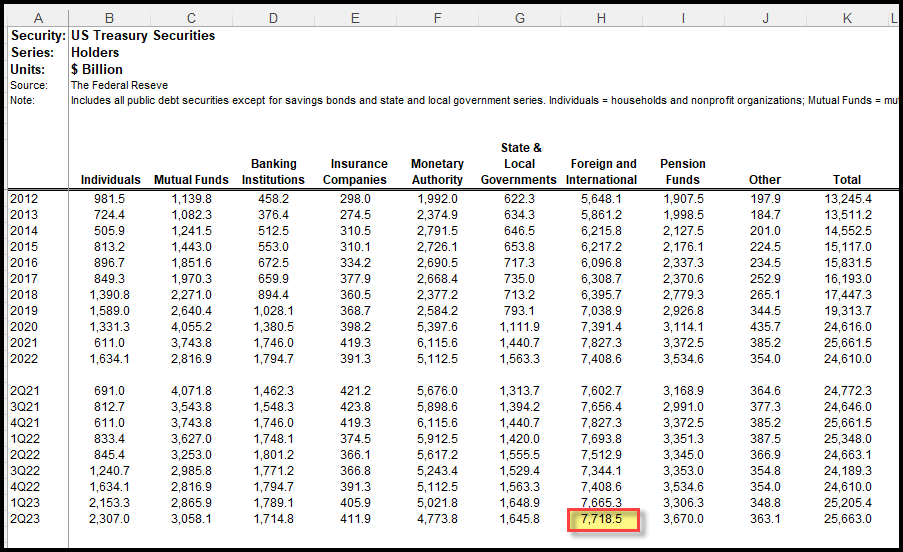Select the 2020 row label
The height and width of the screenshot is (552, 903).
tap(24, 327)
